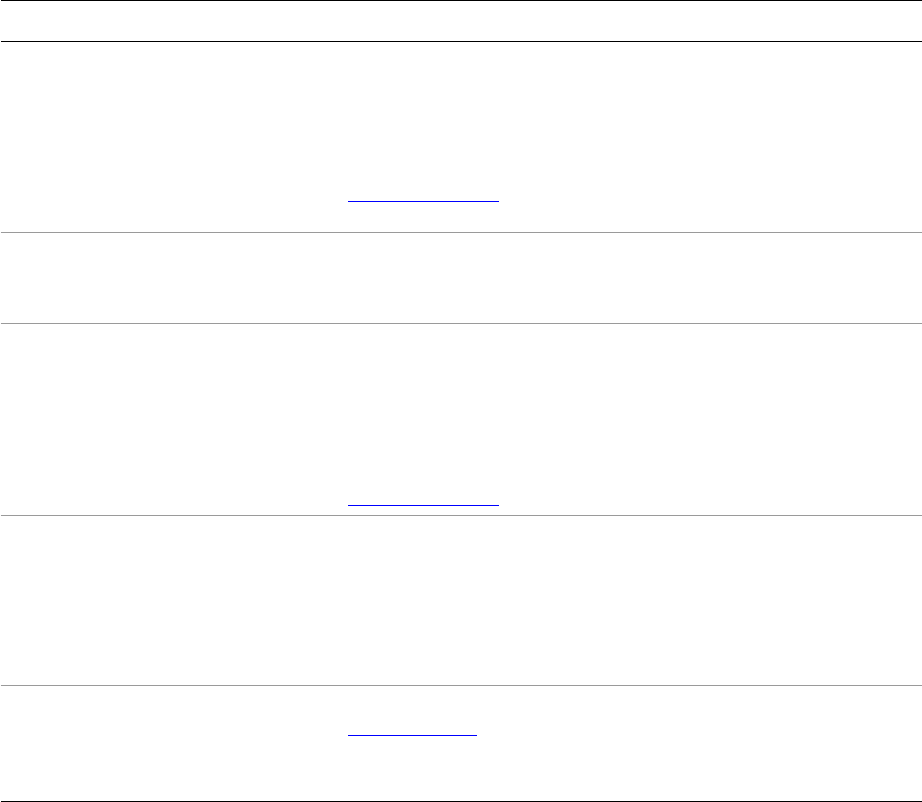922x802 pixels.
Task: Click the underlined link in the first table row
Action: pyautogui.click(x=422, y=200)
